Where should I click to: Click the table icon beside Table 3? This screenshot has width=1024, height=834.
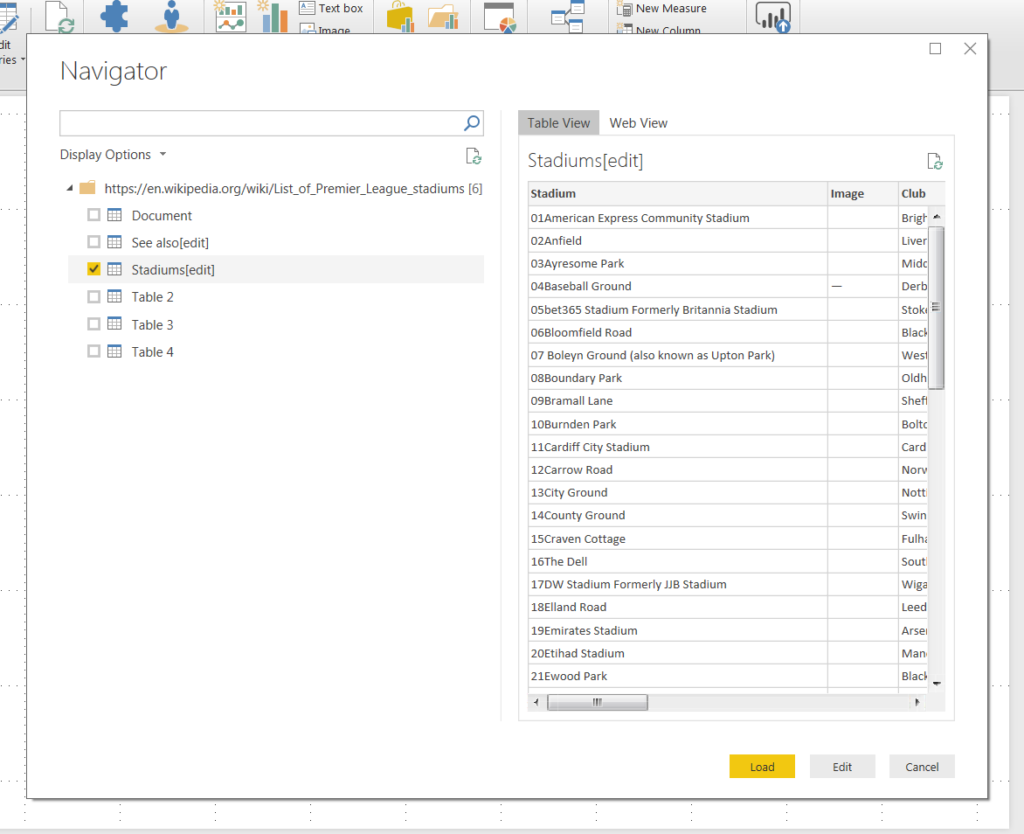(114, 324)
